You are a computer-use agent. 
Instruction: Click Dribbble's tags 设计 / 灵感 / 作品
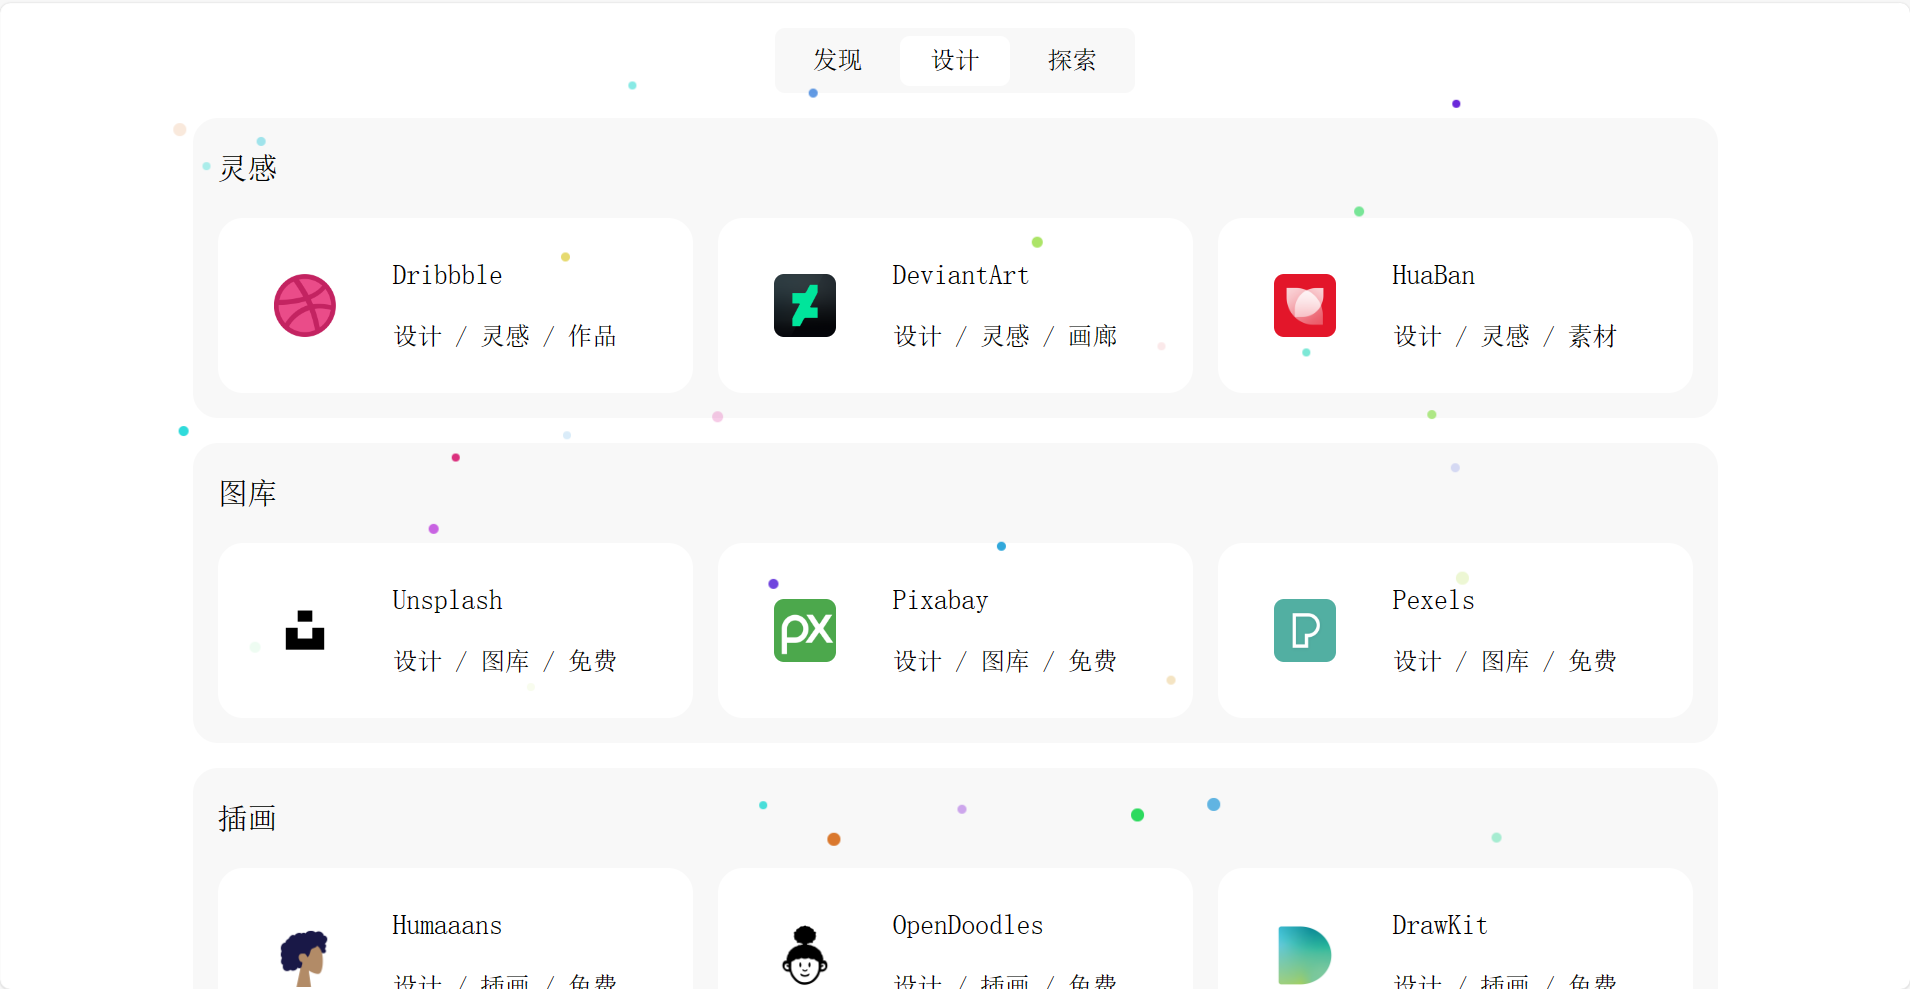coord(505,336)
